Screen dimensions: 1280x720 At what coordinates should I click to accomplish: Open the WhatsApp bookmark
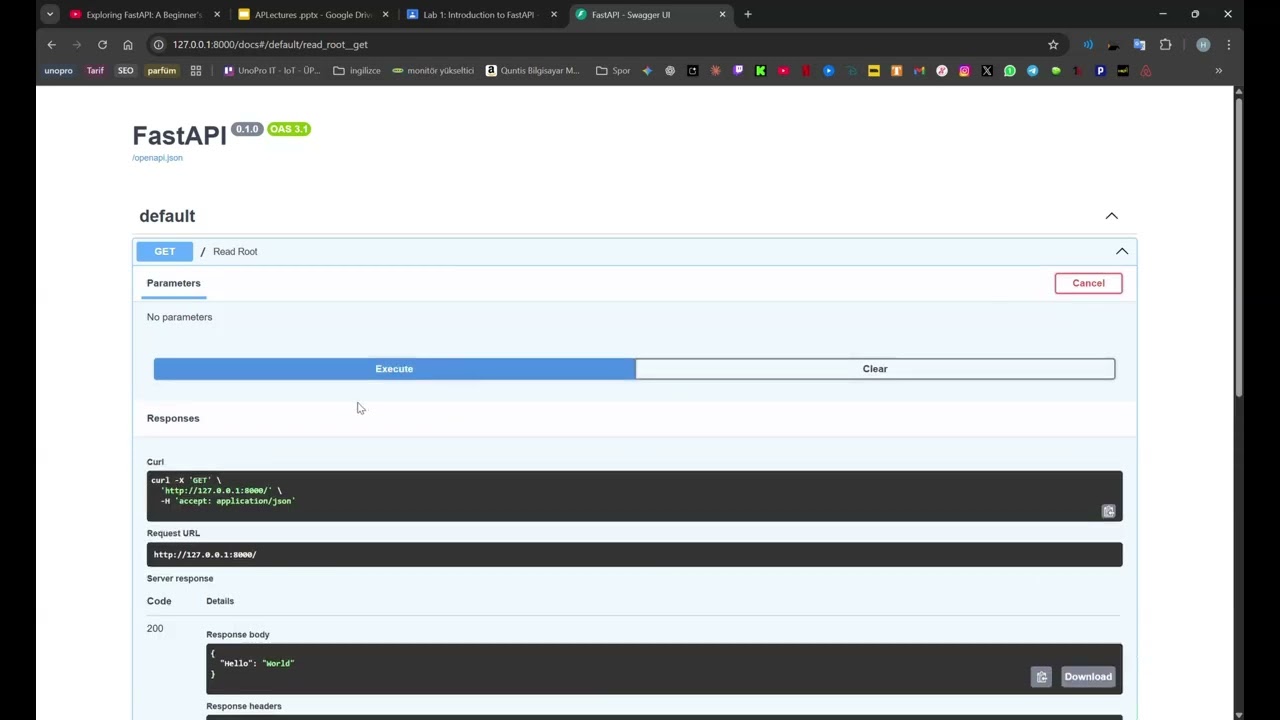(1010, 71)
